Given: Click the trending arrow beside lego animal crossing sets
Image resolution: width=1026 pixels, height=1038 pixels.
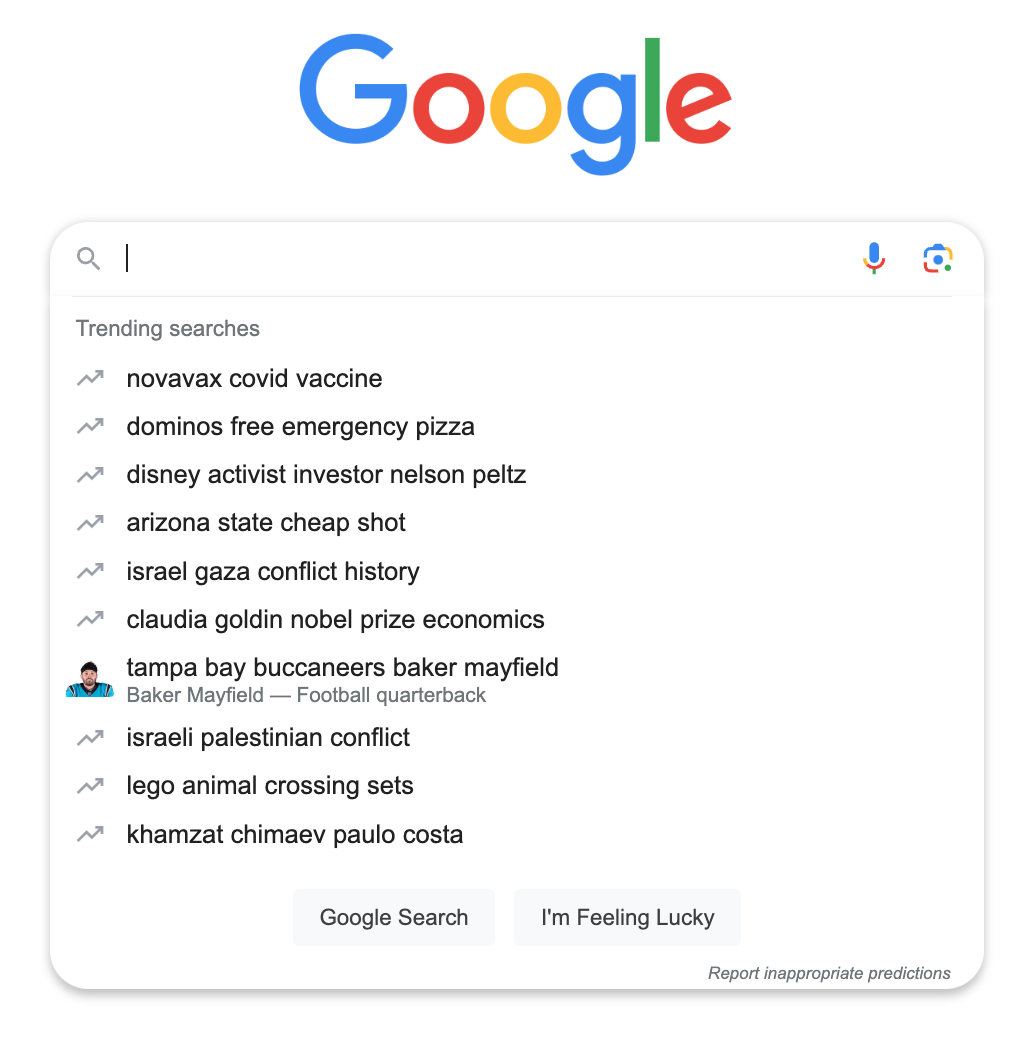Looking at the screenshot, I should click(x=90, y=786).
